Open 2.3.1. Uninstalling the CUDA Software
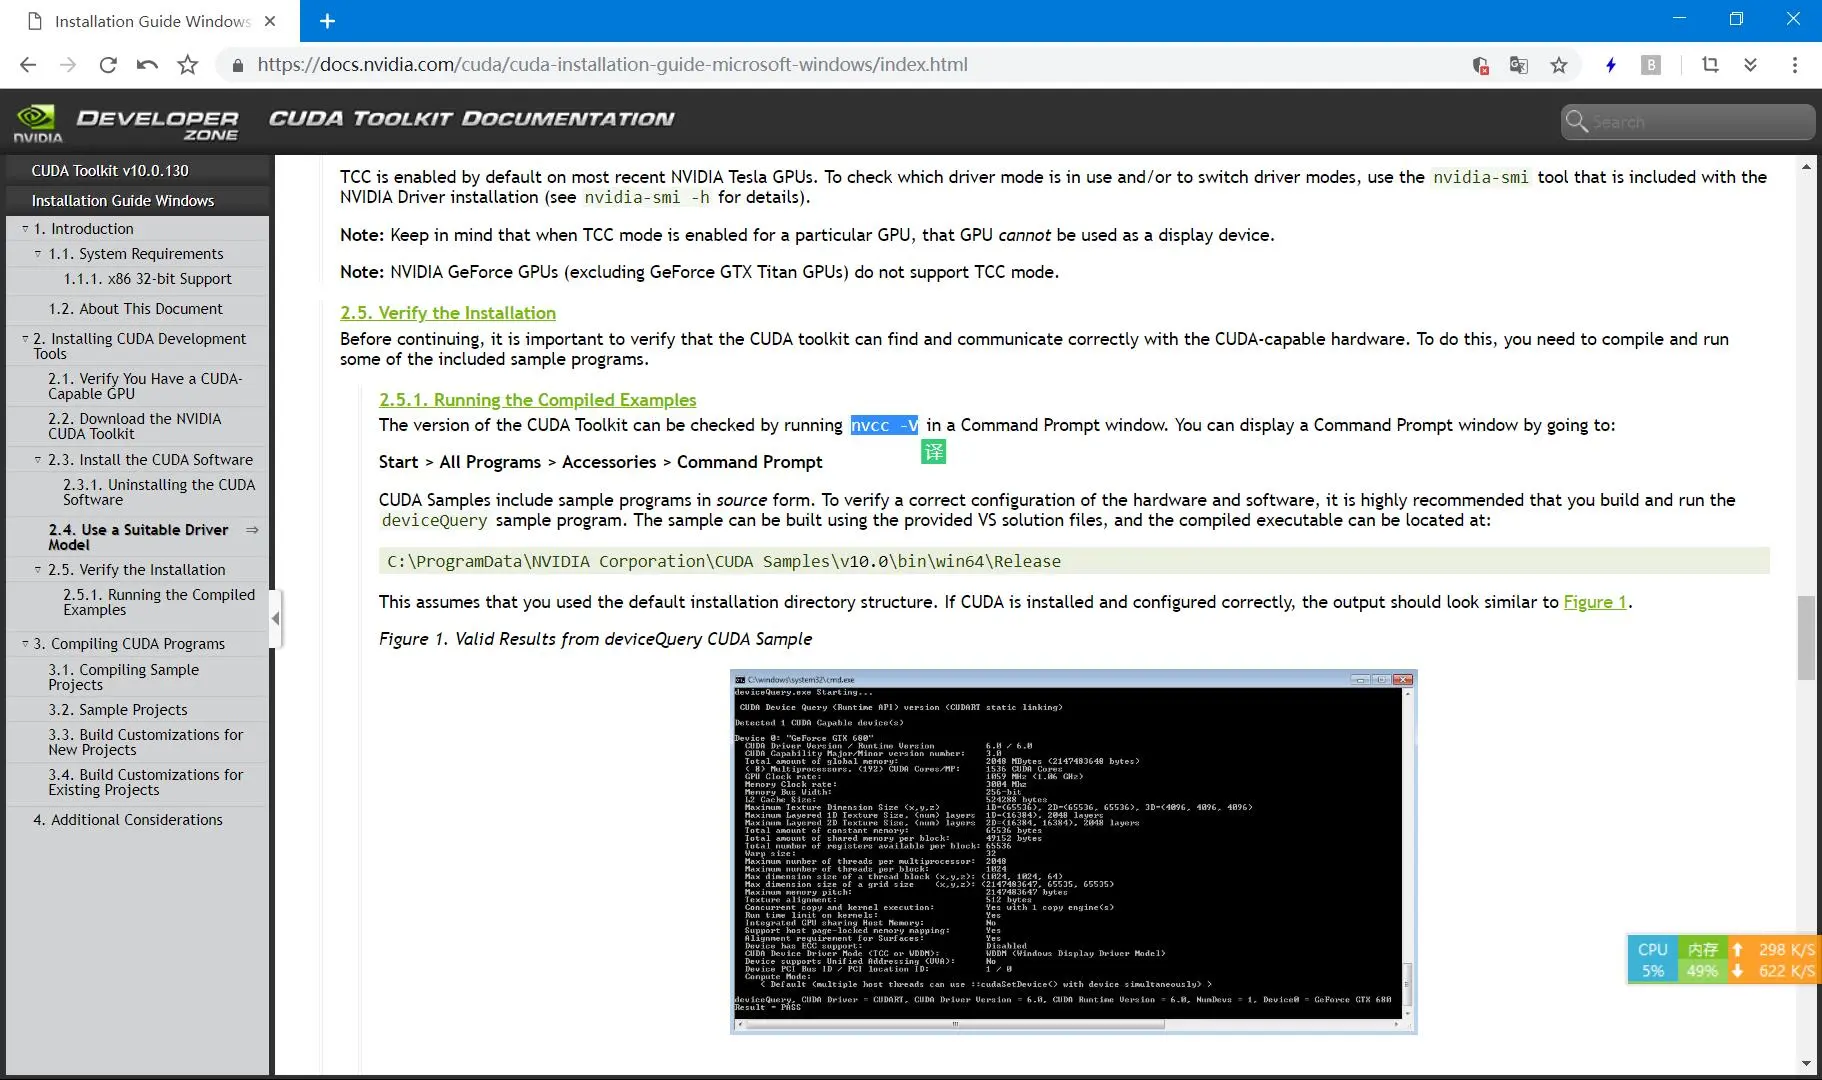This screenshot has width=1822, height=1080. 159,492
